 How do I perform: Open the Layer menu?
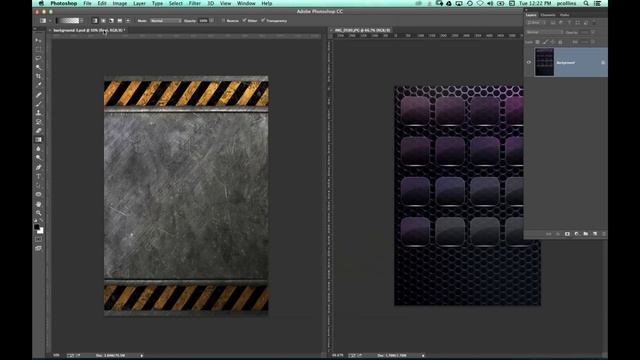139,3
